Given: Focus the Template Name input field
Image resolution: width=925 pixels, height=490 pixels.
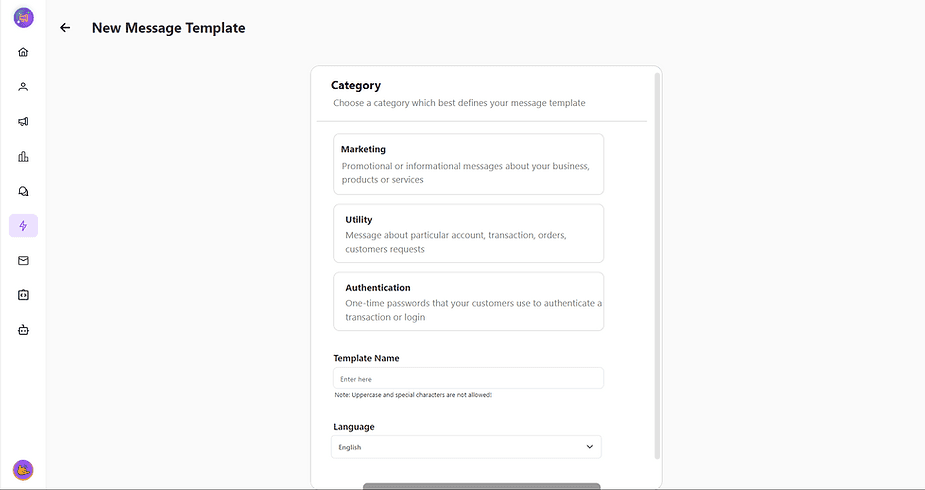Looking at the screenshot, I should click(x=468, y=379).
